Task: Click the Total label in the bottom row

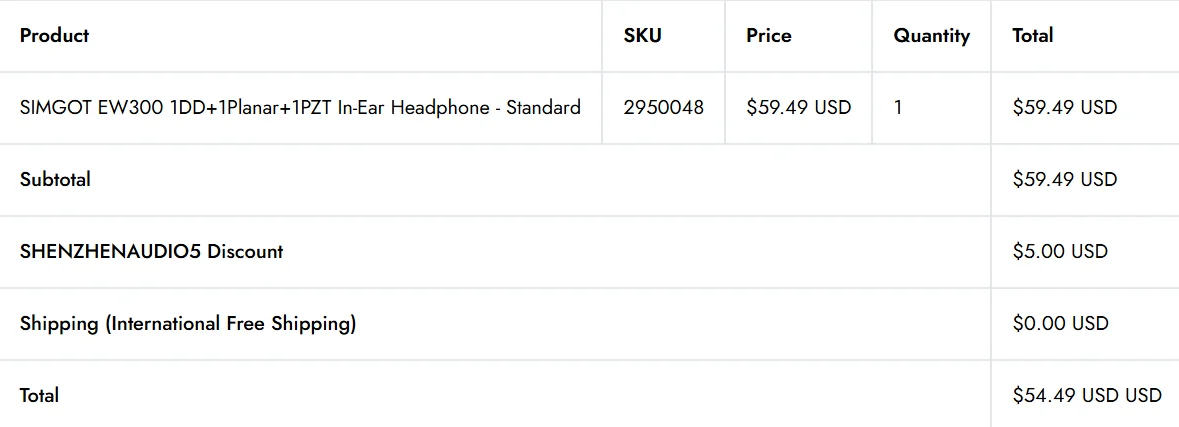Action: [x=39, y=396]
